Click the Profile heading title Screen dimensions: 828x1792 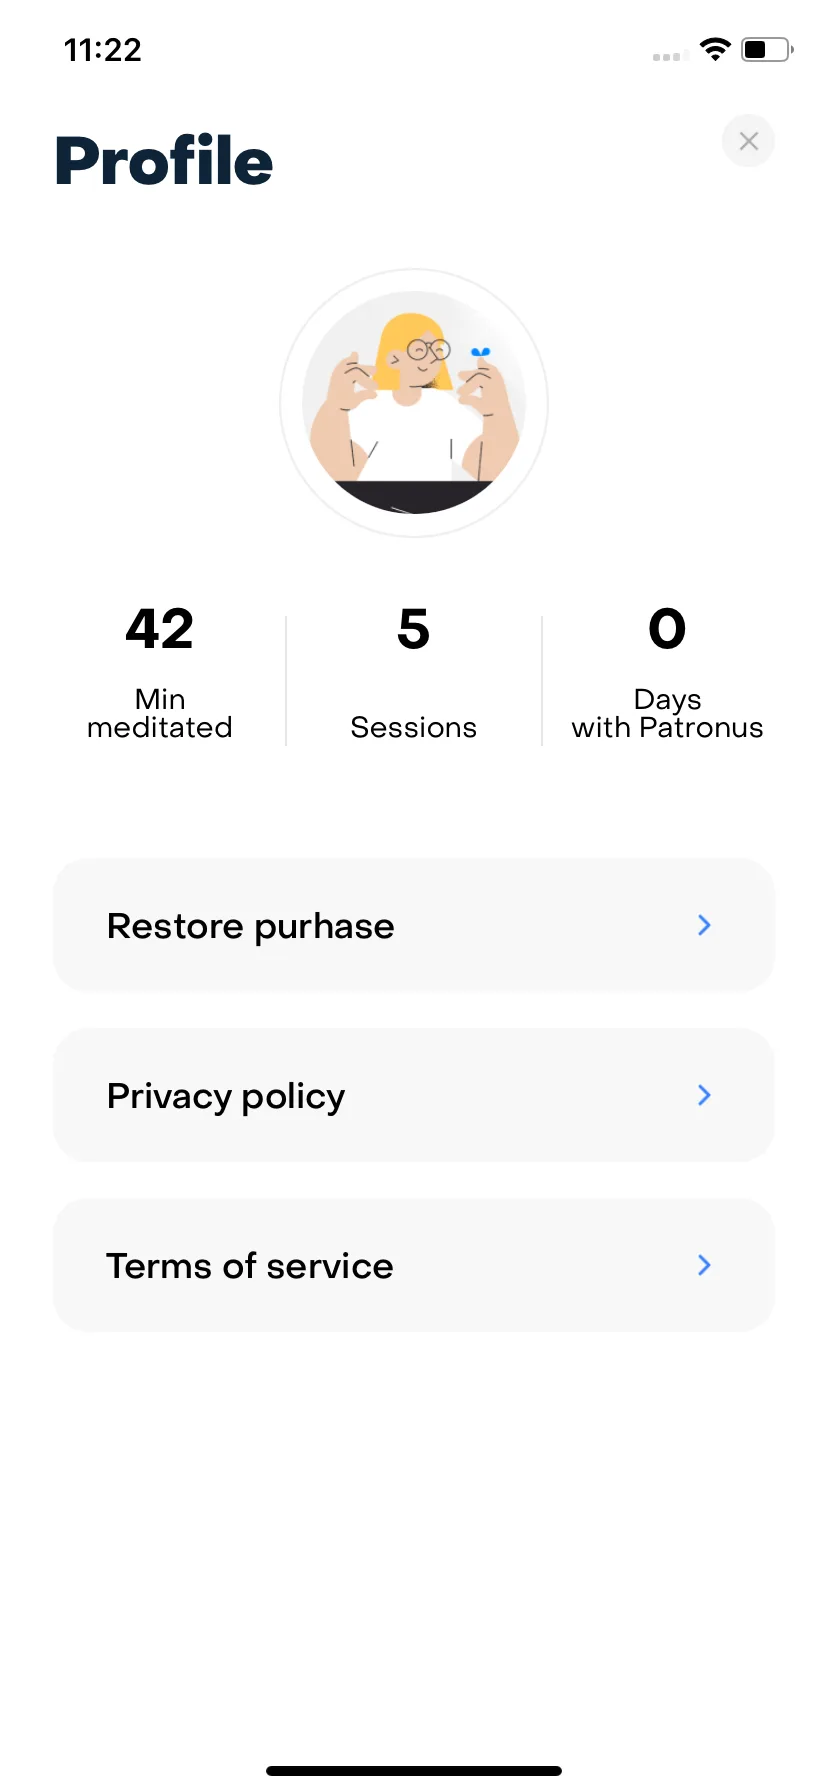coord(164,161)
